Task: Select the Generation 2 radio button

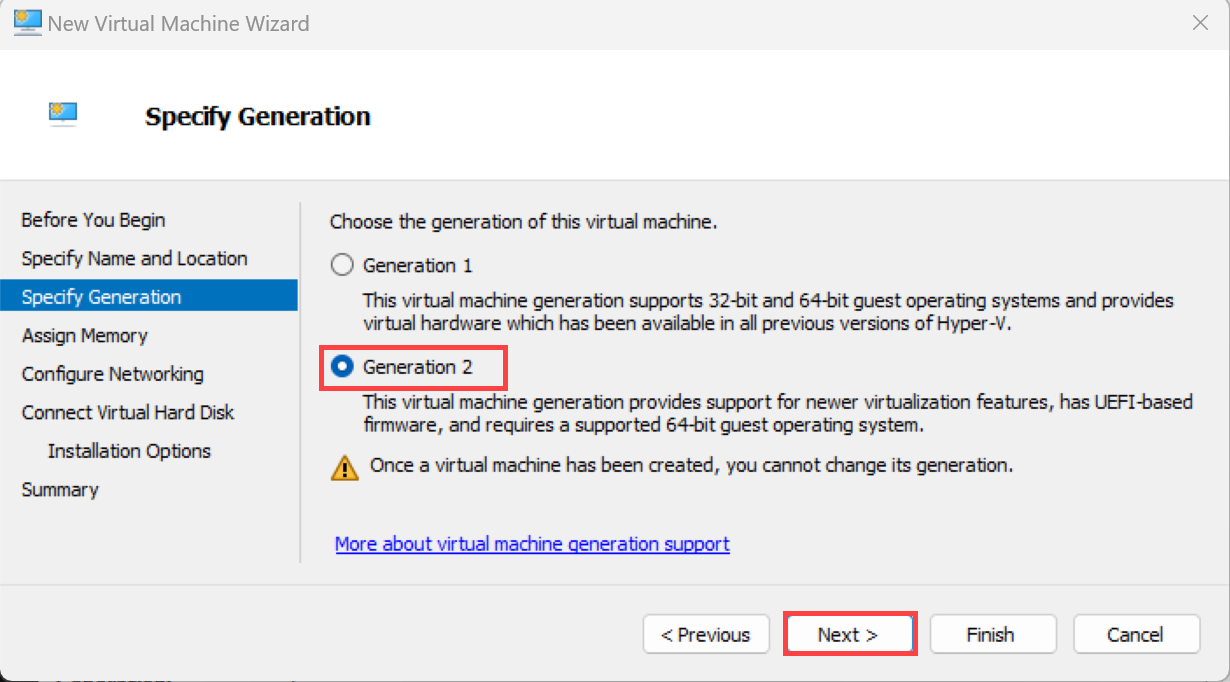Action: click(x=342, y=367)
